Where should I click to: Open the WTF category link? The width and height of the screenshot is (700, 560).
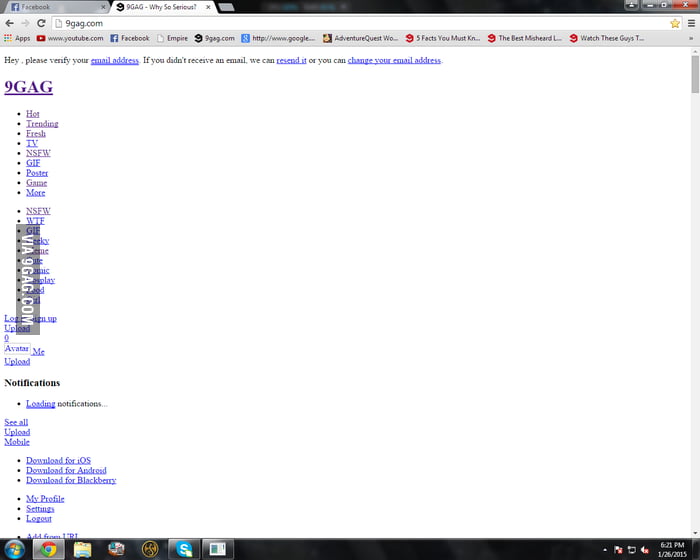(x=35, y=221)
